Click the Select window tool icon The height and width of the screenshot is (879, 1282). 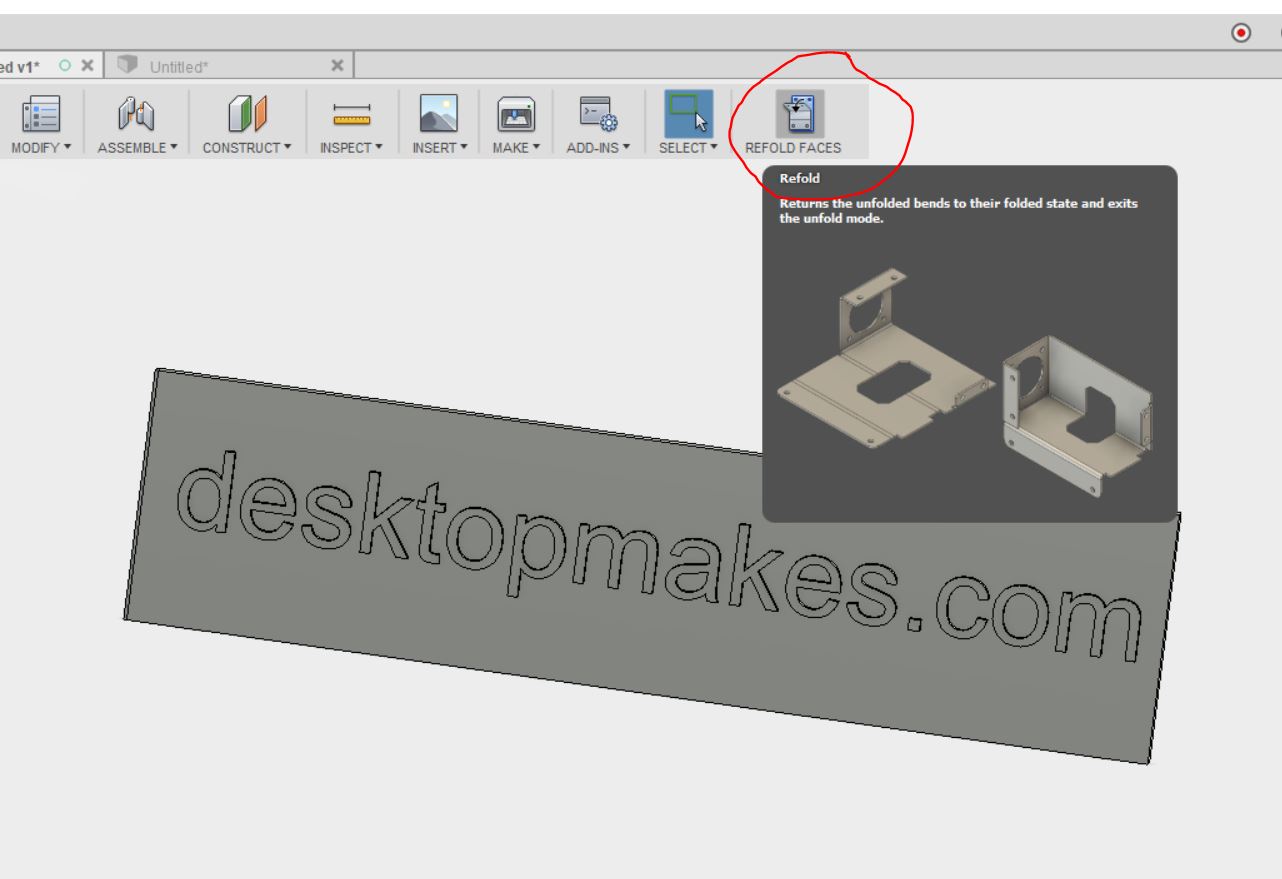coord(689,113)
